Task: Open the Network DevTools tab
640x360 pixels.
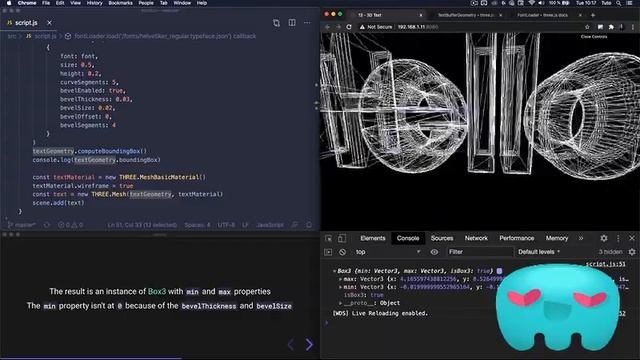Action: tap(476, 238)
